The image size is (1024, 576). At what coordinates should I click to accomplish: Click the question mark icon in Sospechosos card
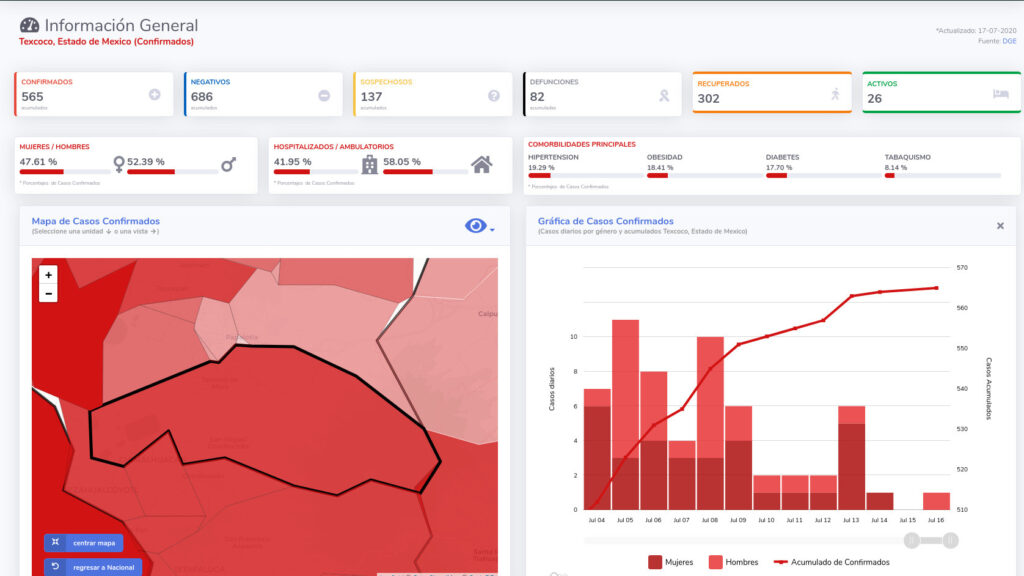tap(493, 95)
